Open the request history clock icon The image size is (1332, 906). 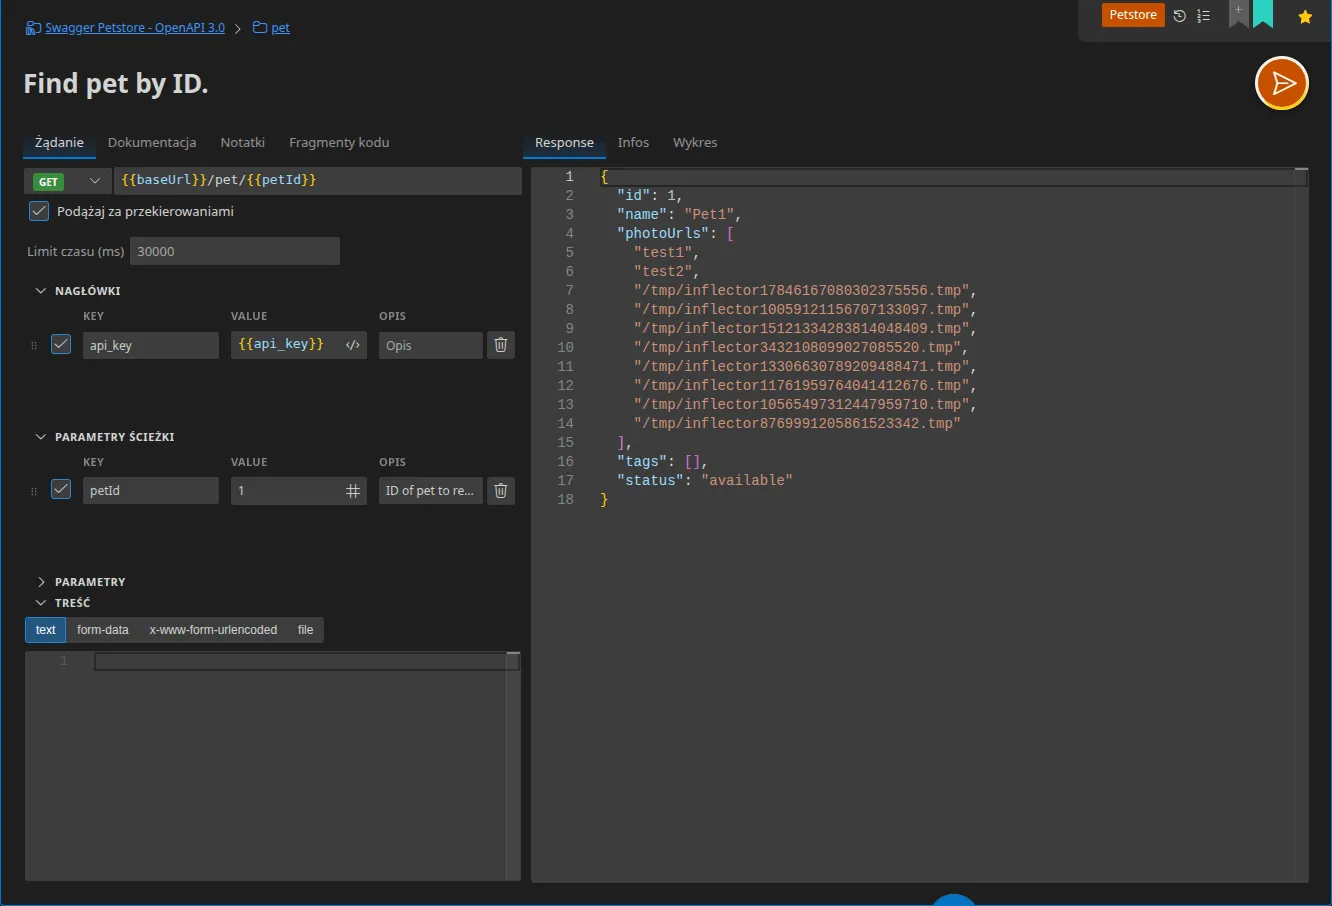pos(1180,16)
